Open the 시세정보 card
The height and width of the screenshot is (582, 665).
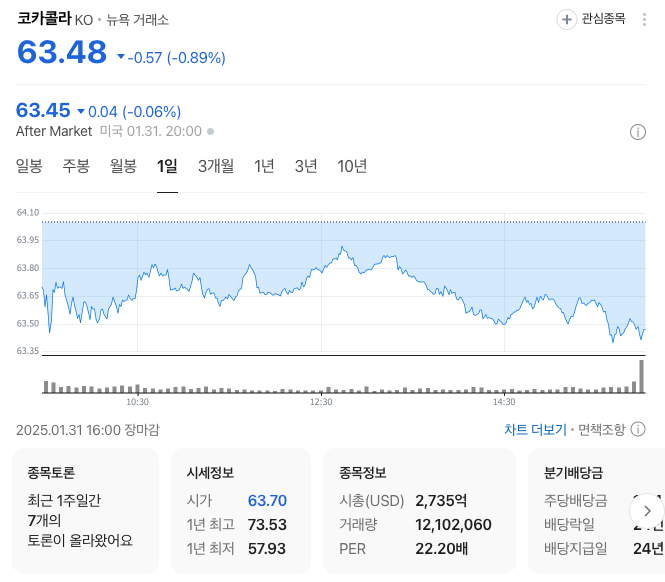tap(241, 511)
